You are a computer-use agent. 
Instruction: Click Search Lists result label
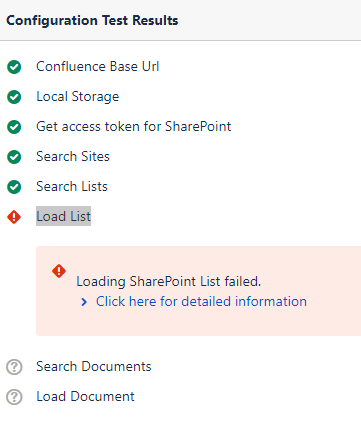pyautogui.click(x=72, y=186)
